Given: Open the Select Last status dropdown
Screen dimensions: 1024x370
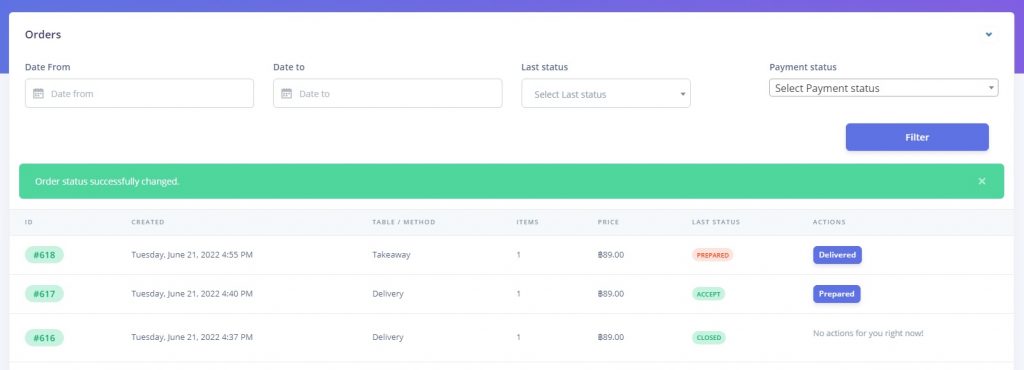Looking at the screenshot, I should pos(605,94).
